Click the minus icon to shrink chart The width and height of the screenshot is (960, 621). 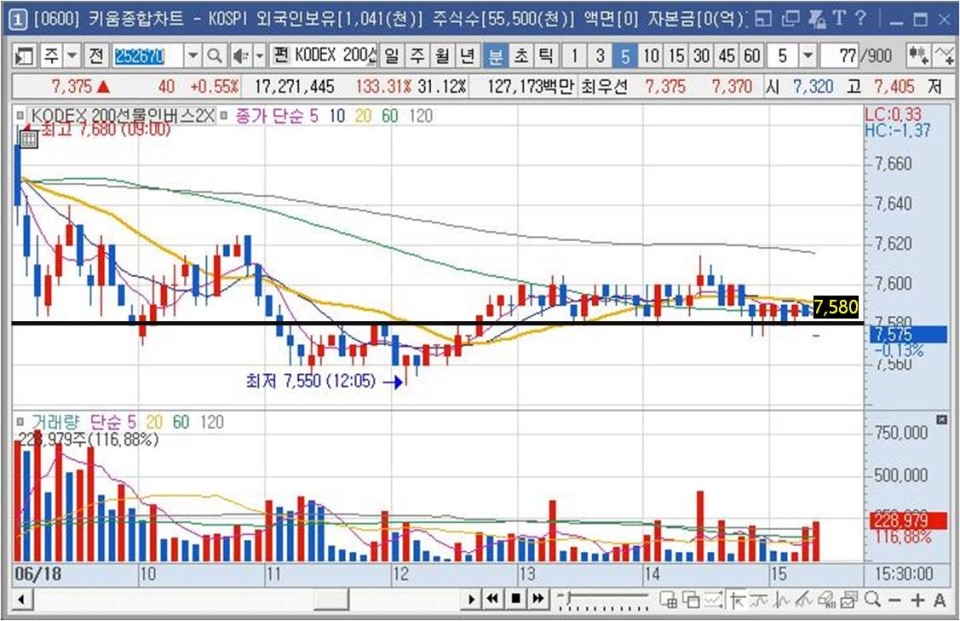coord(894,599)
